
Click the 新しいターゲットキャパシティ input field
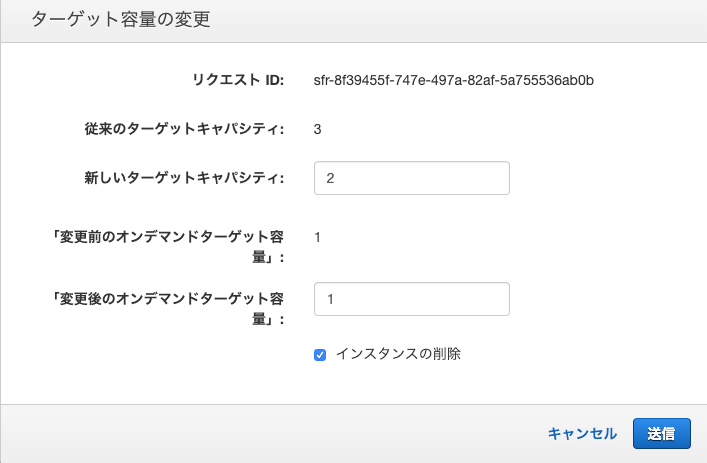click(x=412, y=178)
